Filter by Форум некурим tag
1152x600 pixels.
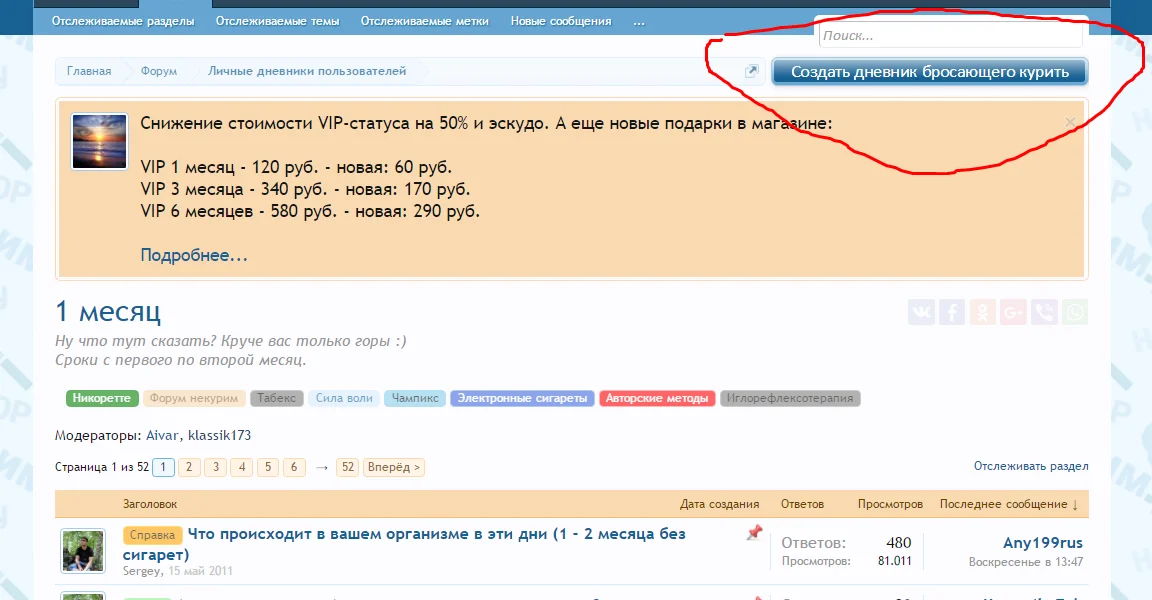(194, 398)
